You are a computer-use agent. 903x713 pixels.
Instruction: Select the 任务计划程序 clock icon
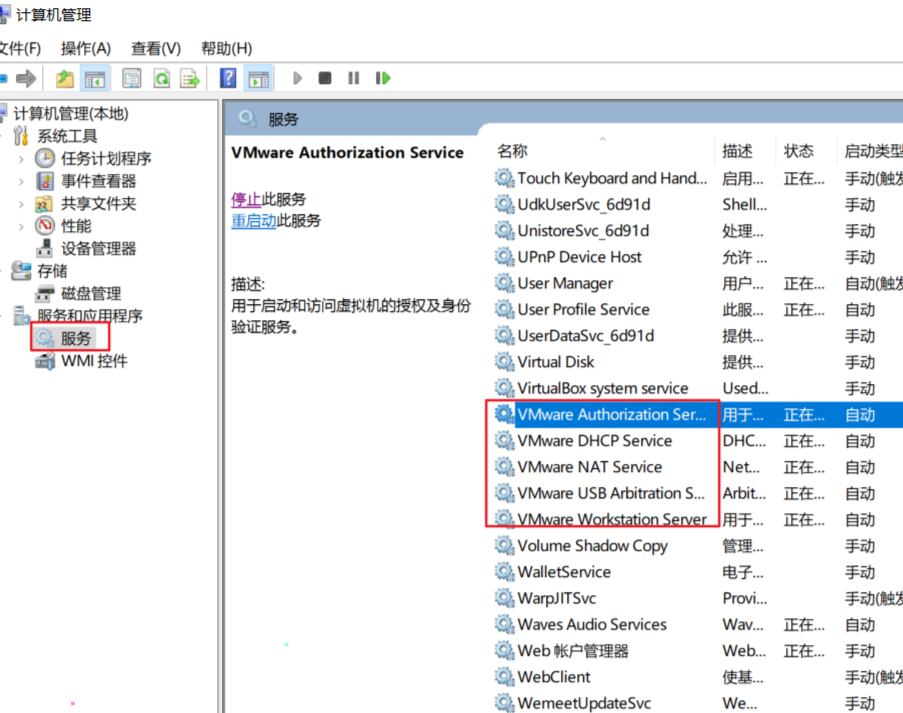(45, 158)
